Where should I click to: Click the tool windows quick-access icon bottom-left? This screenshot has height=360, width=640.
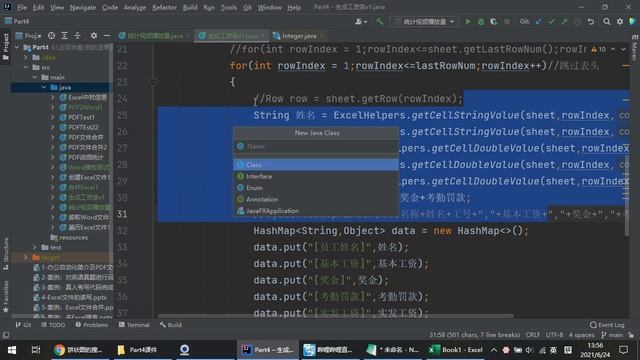click(6, 335)
